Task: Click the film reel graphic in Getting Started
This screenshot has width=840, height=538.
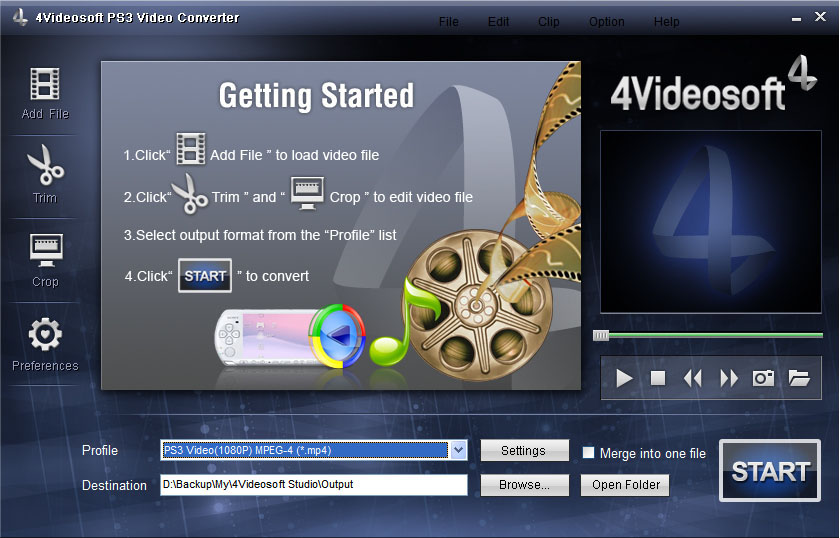Action: point(475,306)
